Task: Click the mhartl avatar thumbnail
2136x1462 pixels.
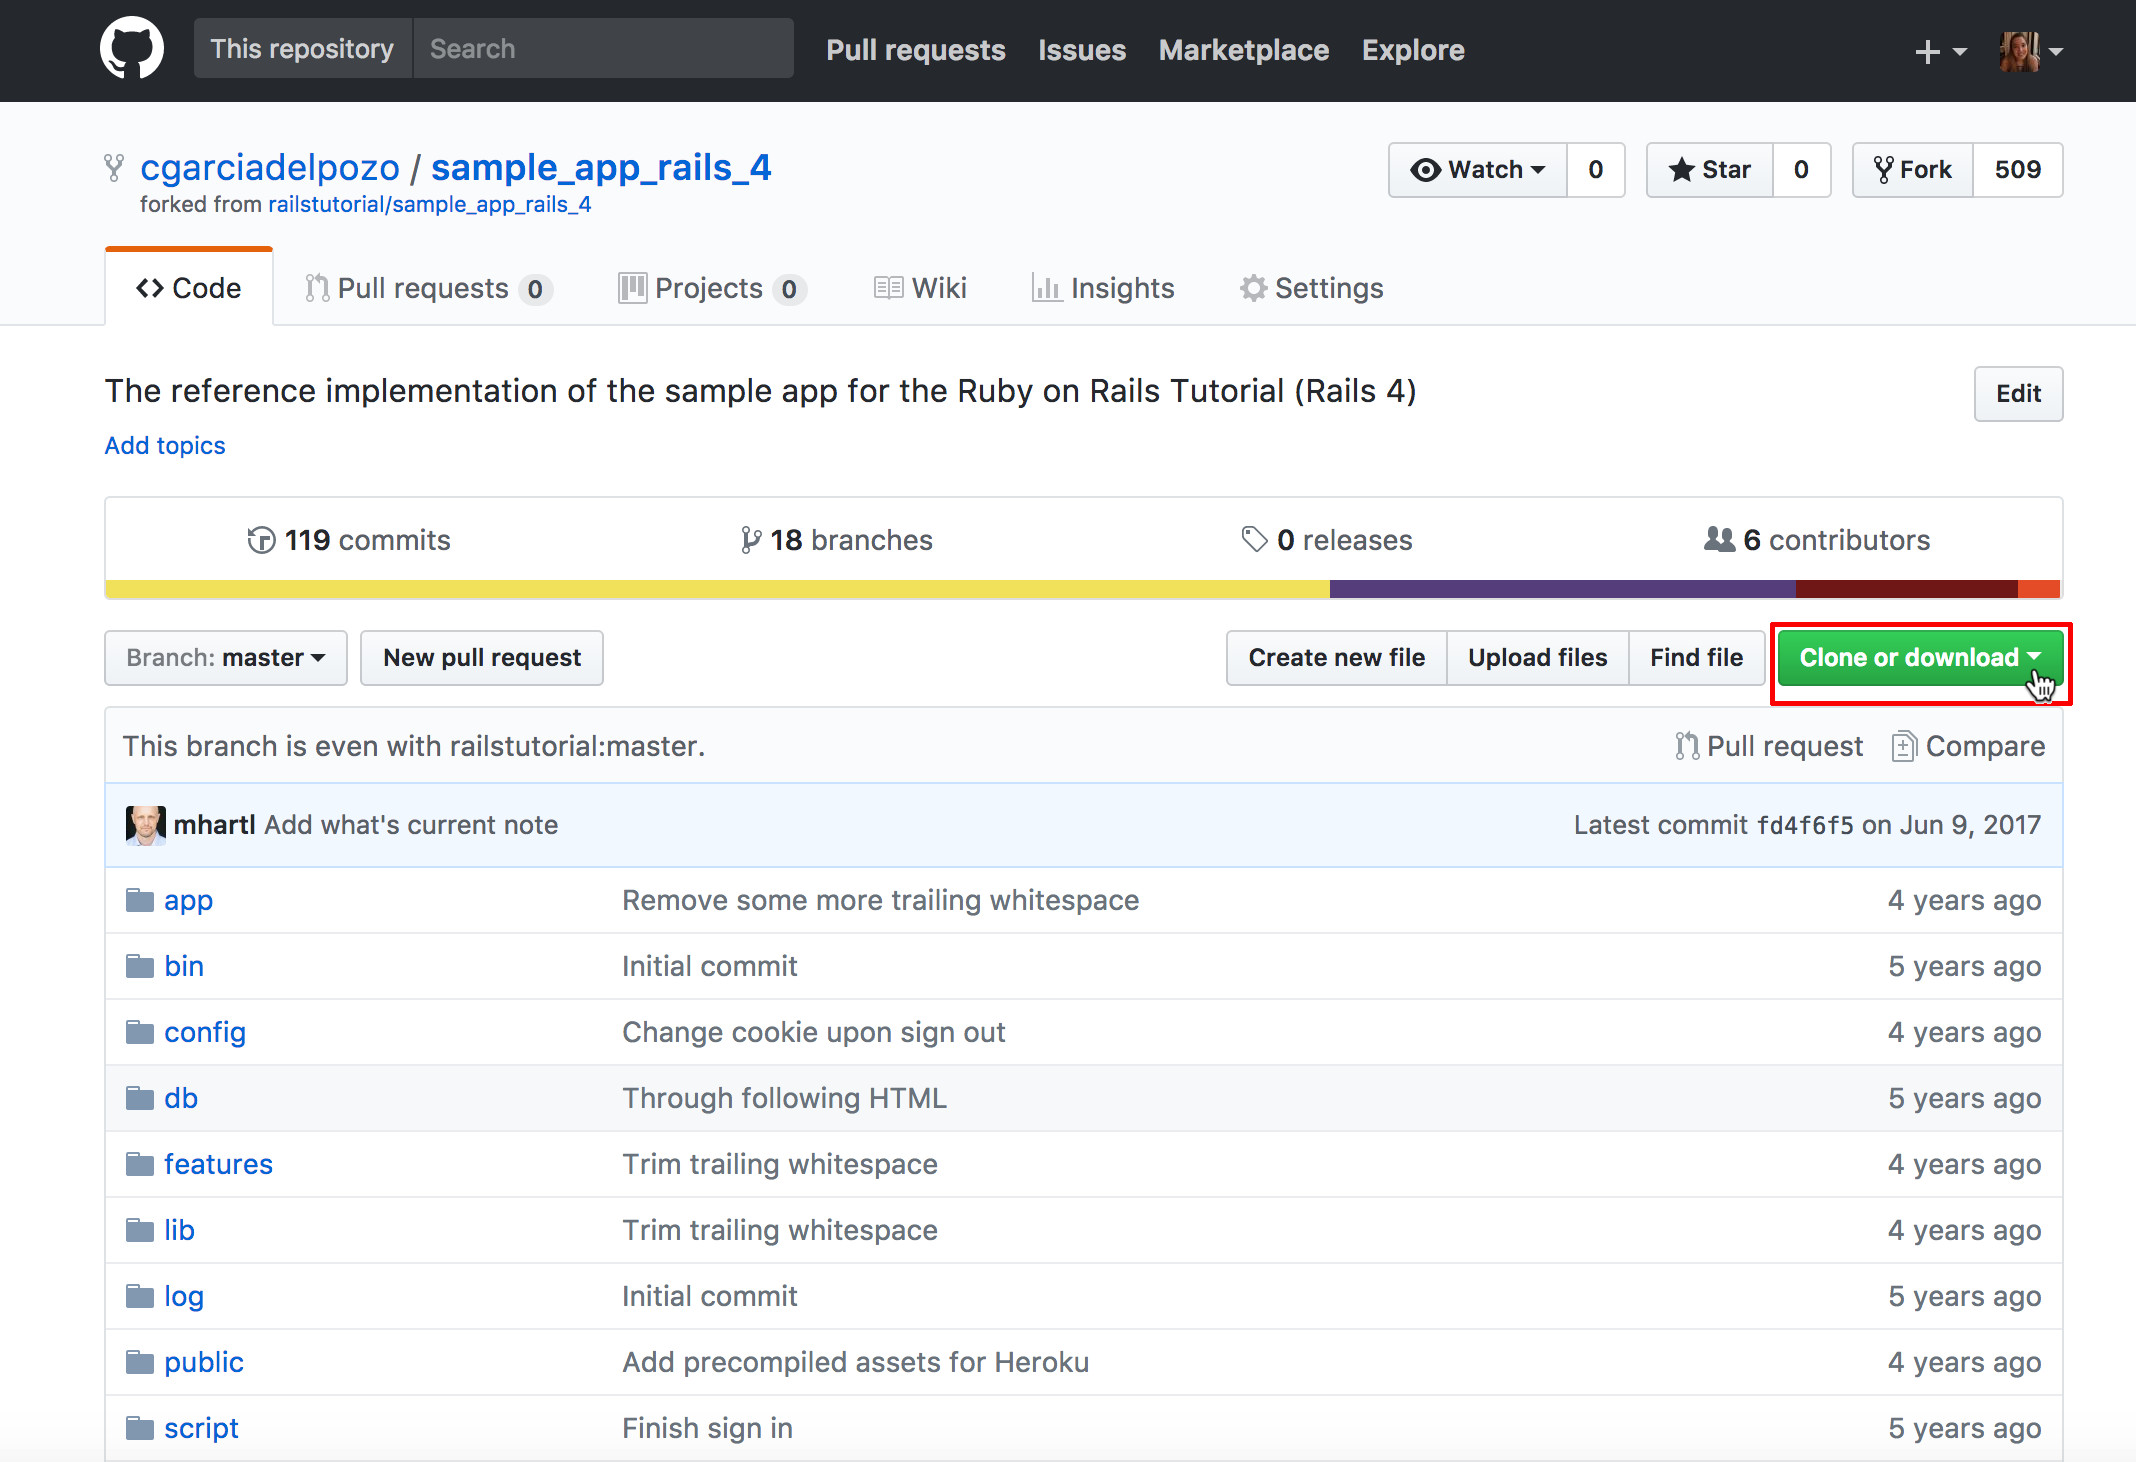Action: pyautogui.click(x=145, y=825)
